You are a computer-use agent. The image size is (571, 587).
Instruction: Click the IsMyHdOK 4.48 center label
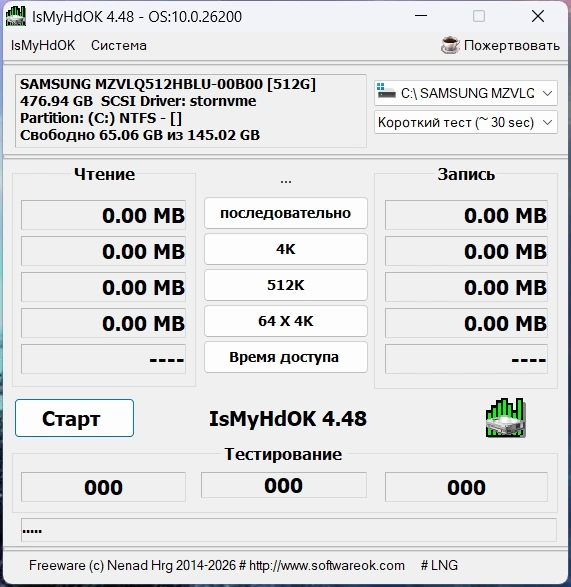tap(288, 419)
